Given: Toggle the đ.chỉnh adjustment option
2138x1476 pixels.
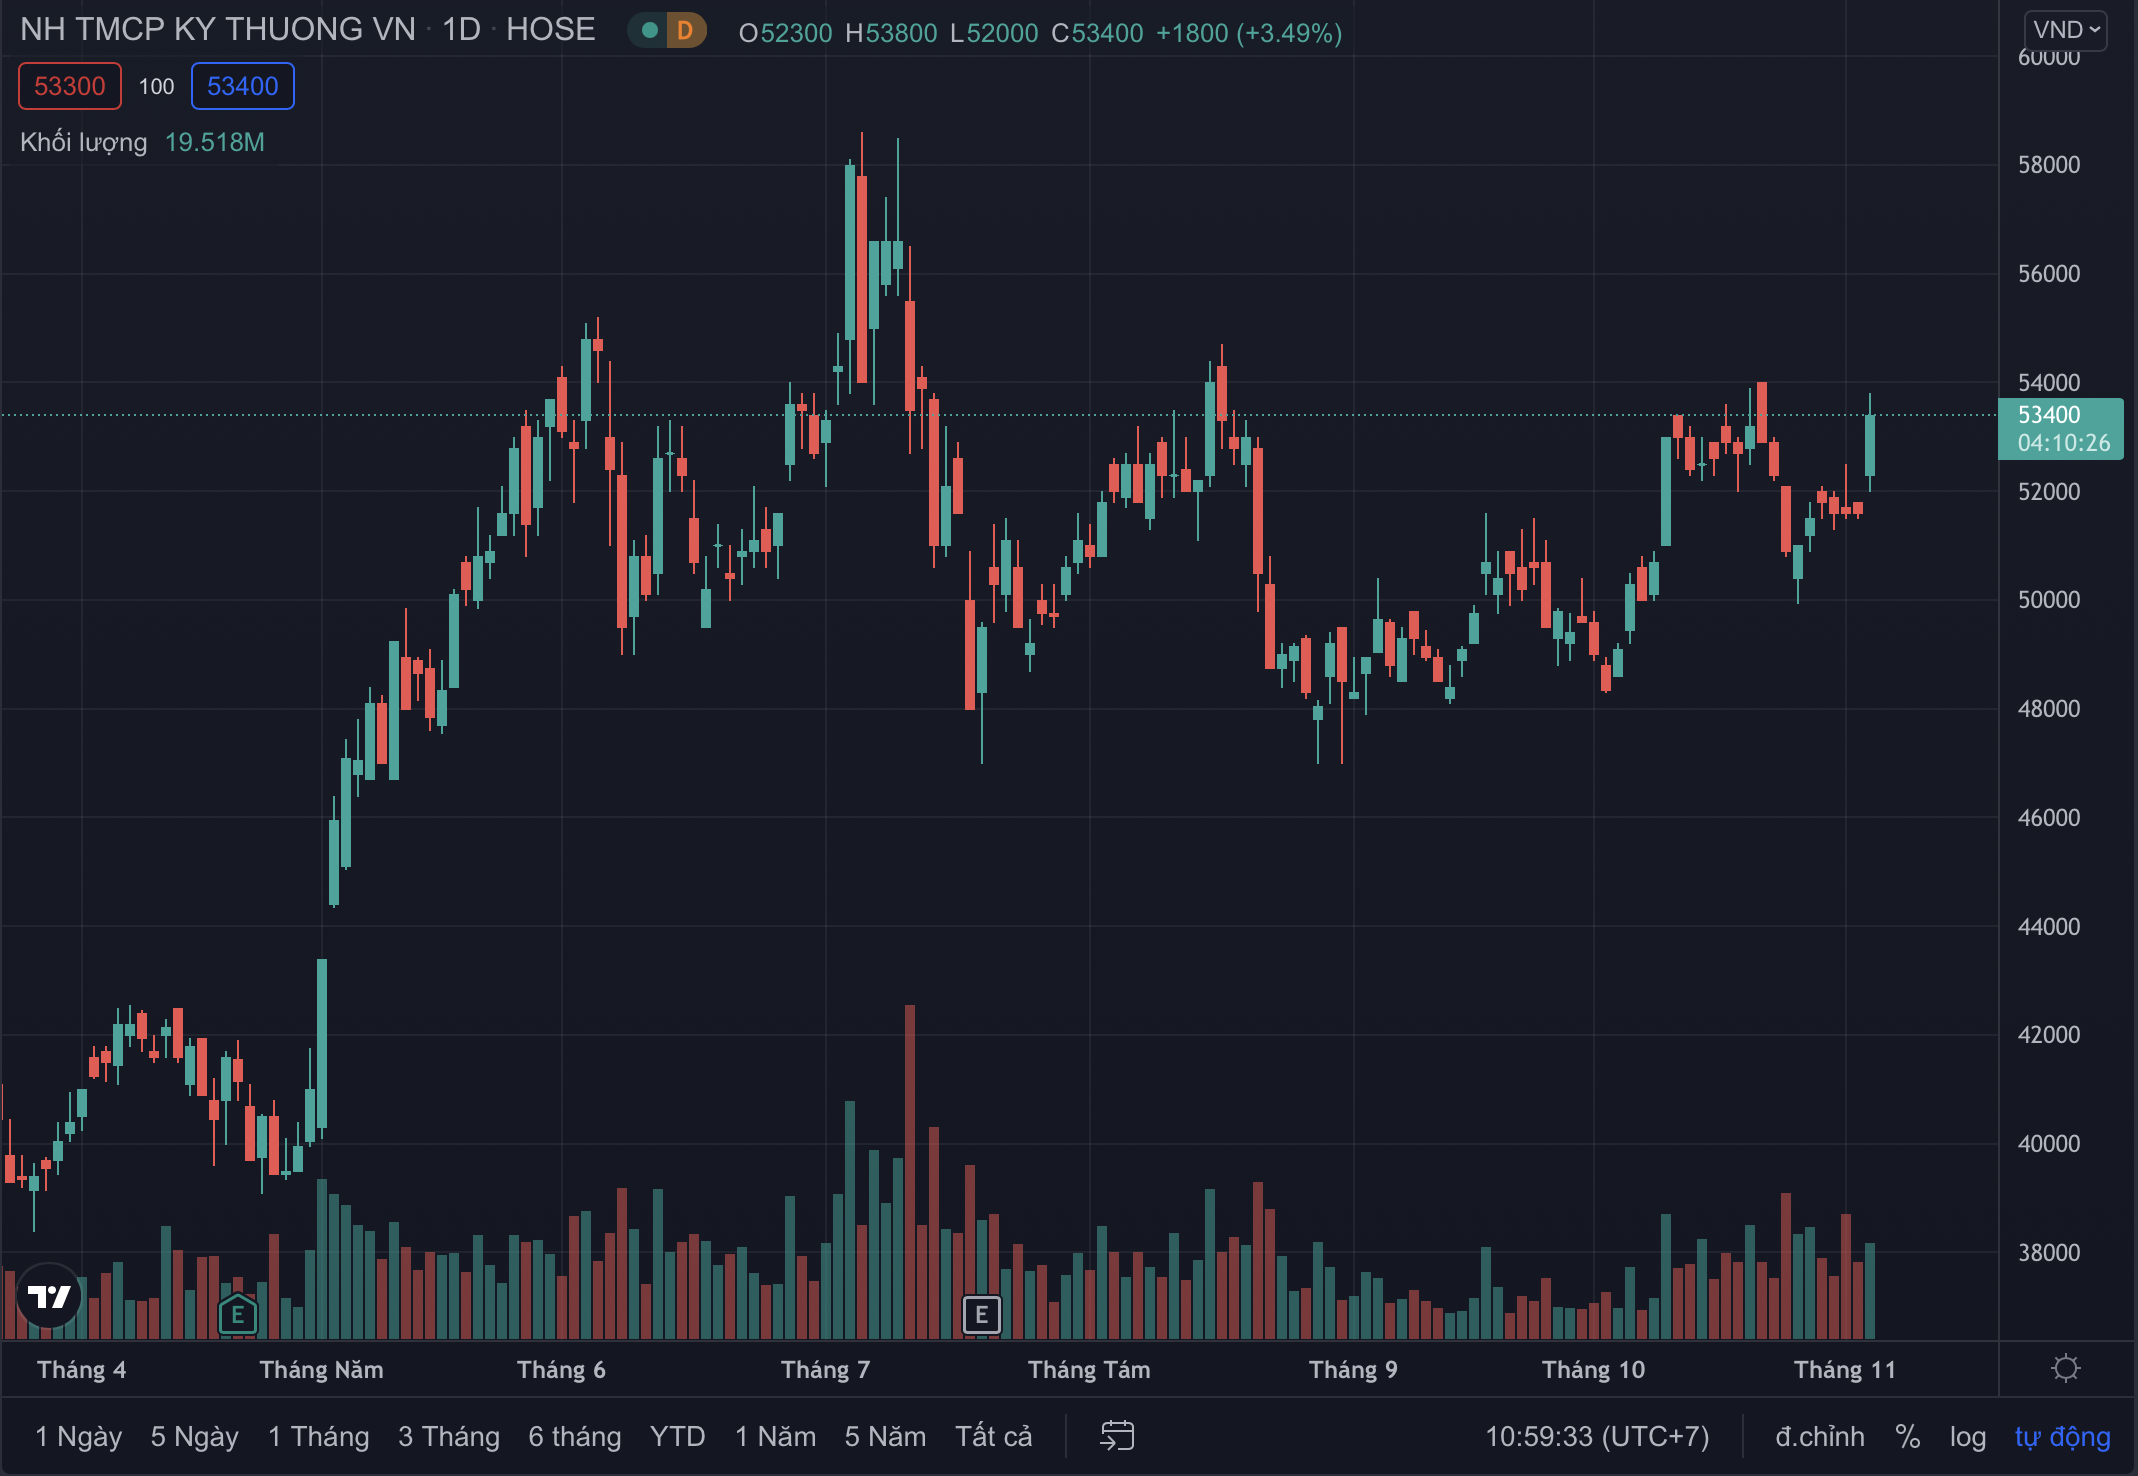Looking at the screenshot, I should click(1820, 1437).
